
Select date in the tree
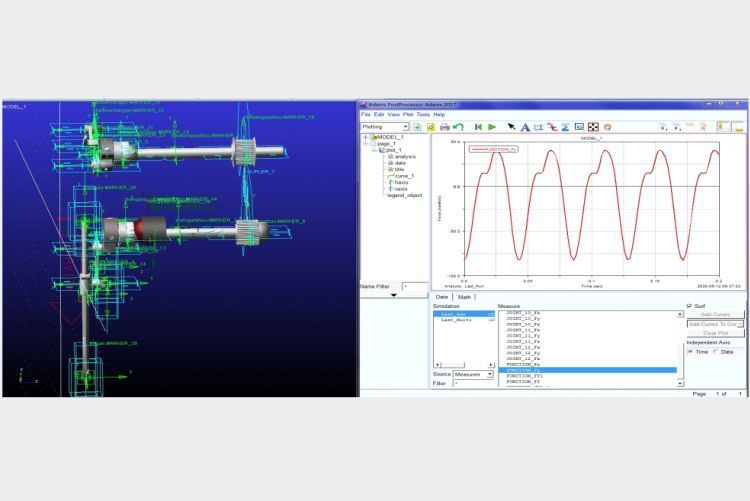400,163
